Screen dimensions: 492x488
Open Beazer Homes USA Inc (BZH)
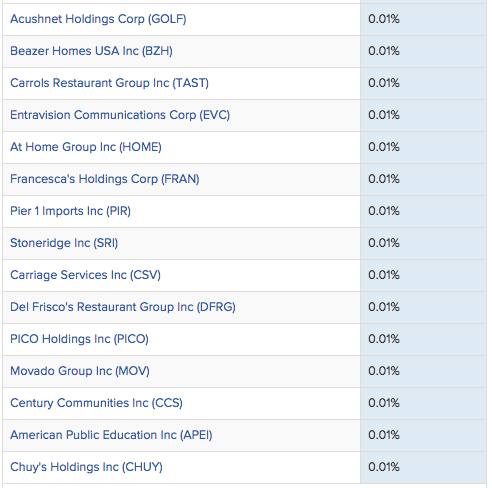click(x=91, y=51)
